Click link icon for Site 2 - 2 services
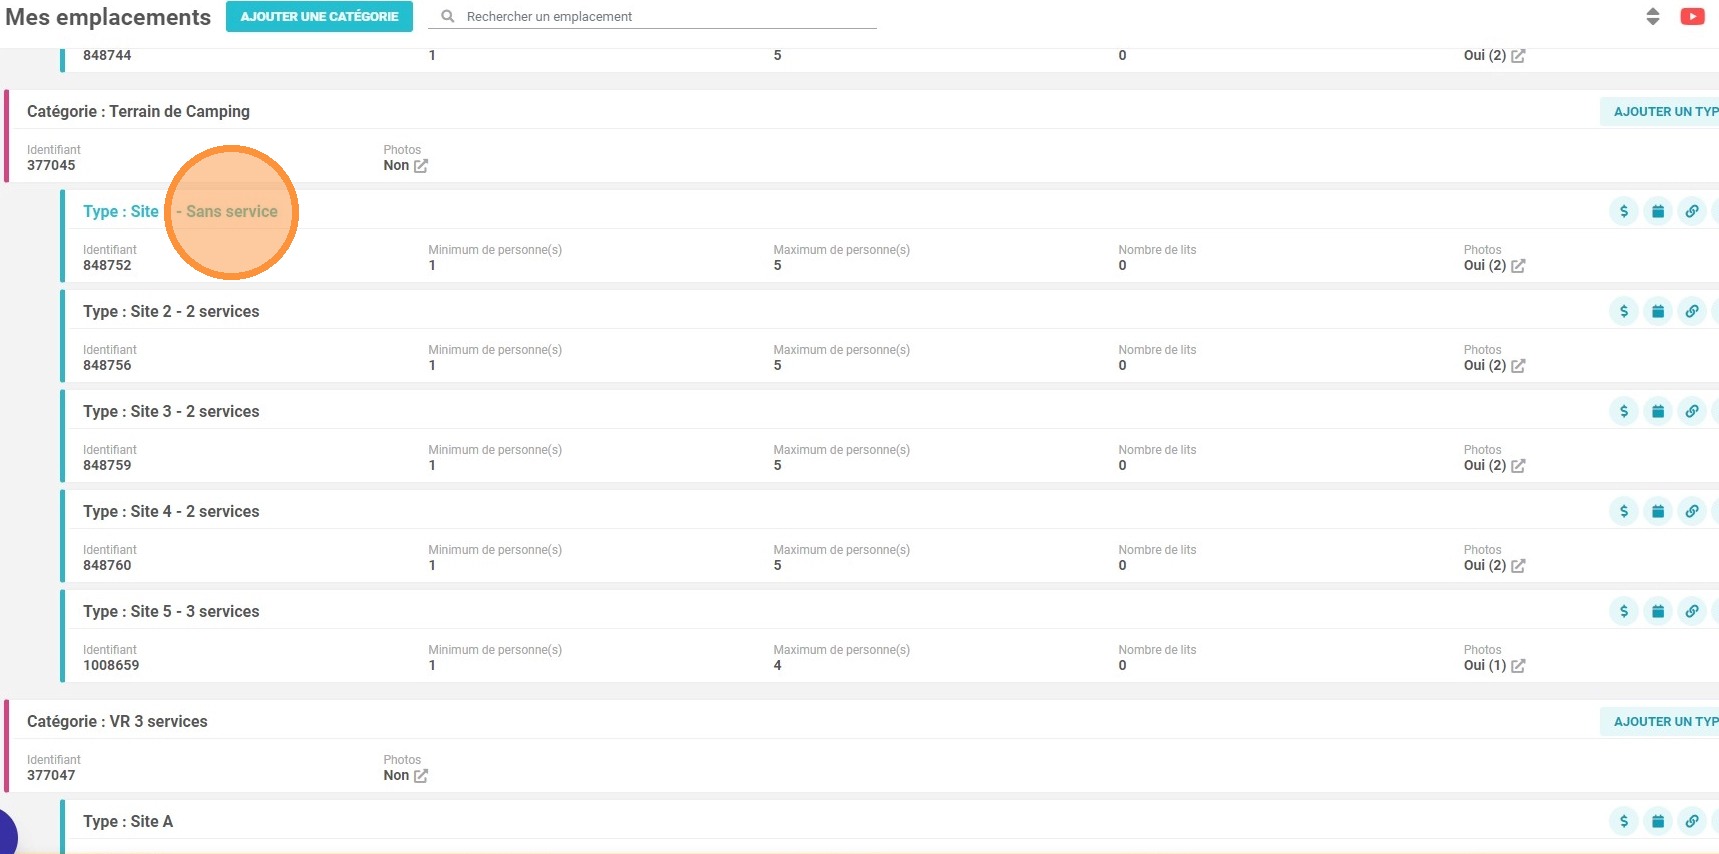Viewport: 1719px width, 854px height. point(1692,311)
